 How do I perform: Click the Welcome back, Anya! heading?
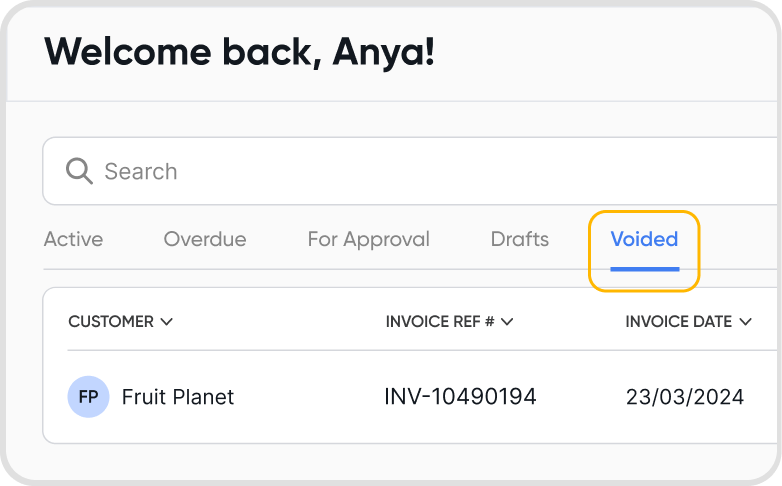(239, 52)
